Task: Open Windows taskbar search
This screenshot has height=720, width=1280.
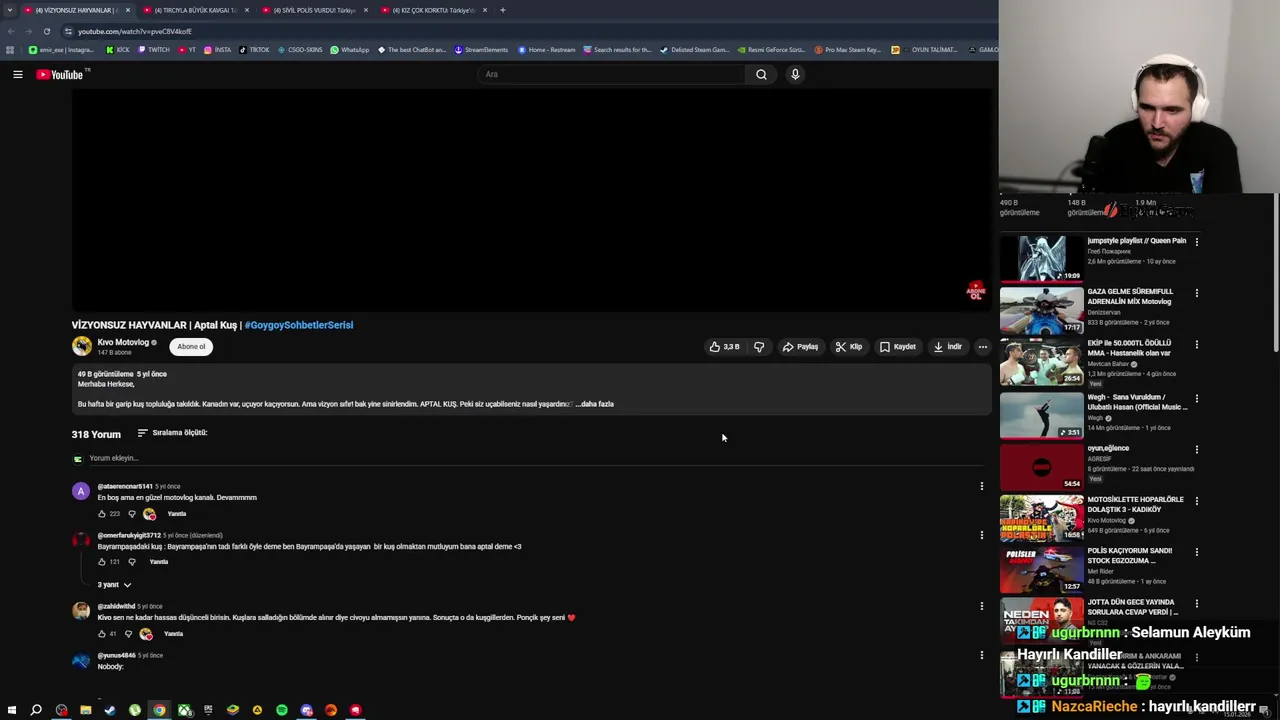Action: [36, 710]
